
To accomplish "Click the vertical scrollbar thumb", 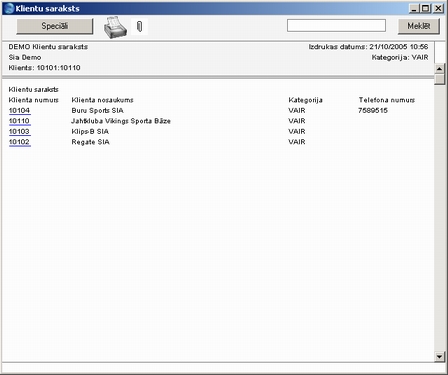I will click(x=439, y=79).
